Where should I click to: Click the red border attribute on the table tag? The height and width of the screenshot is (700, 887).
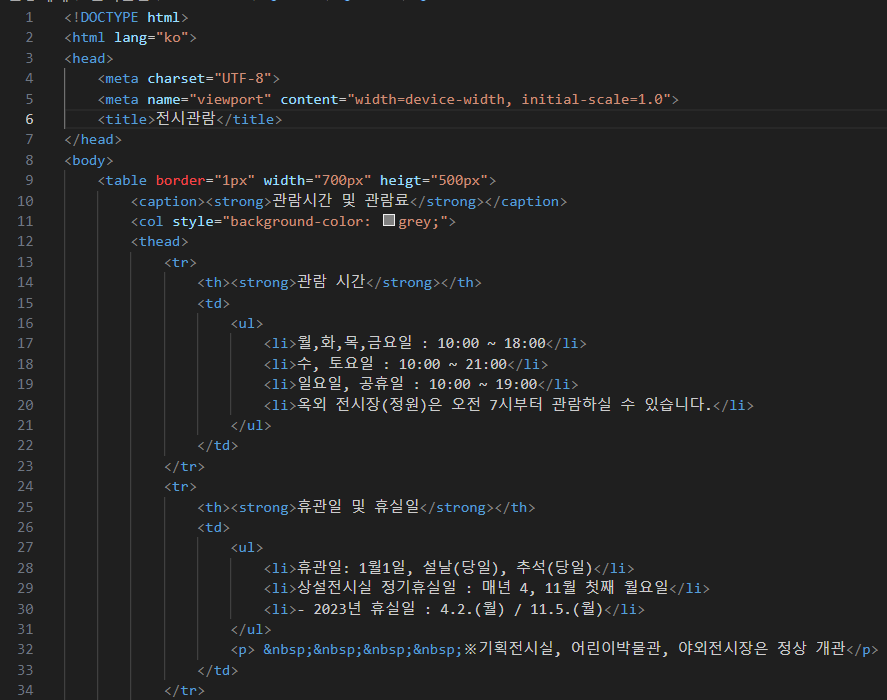tap(180, 181)
